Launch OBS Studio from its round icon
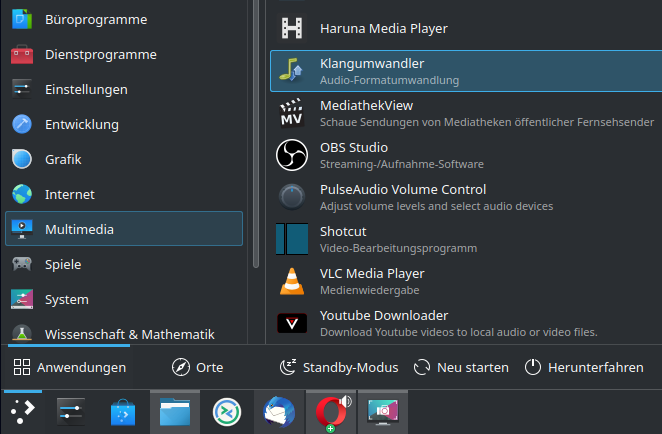This screenshot has width=662, height=434. [292, 155]
